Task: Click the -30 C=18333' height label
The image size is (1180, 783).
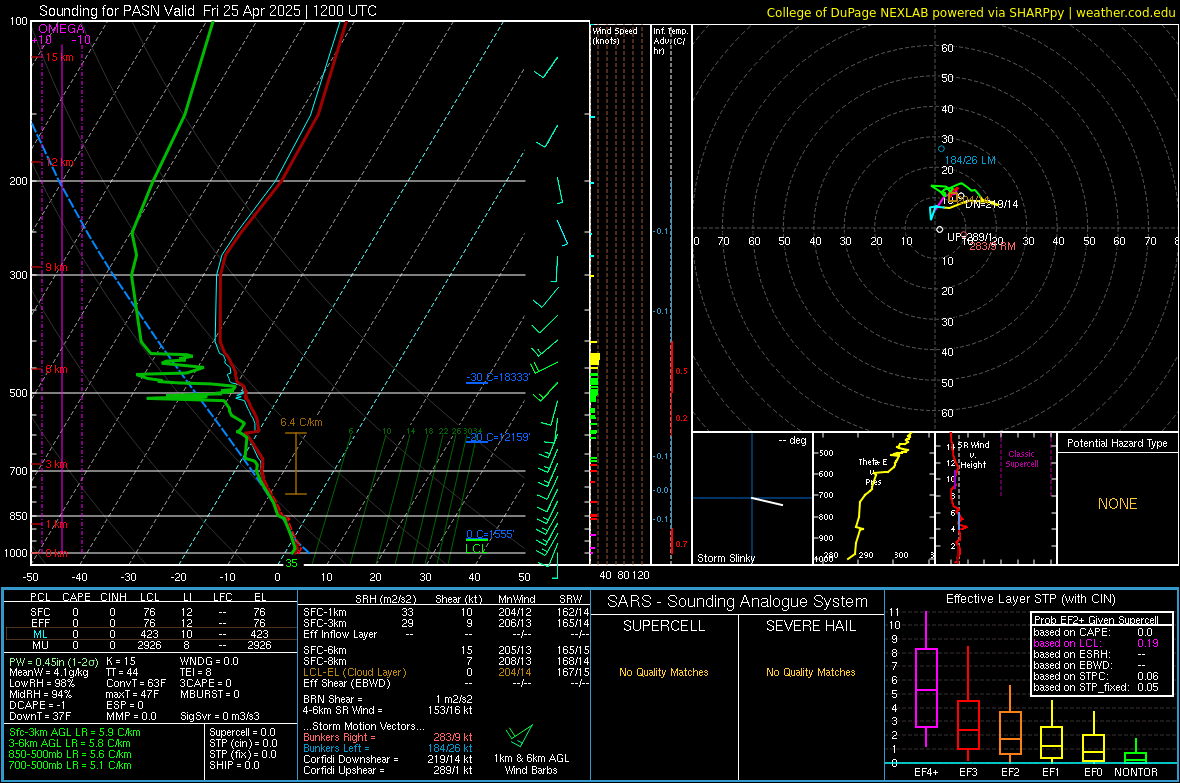Action: [x=498, y=376]
